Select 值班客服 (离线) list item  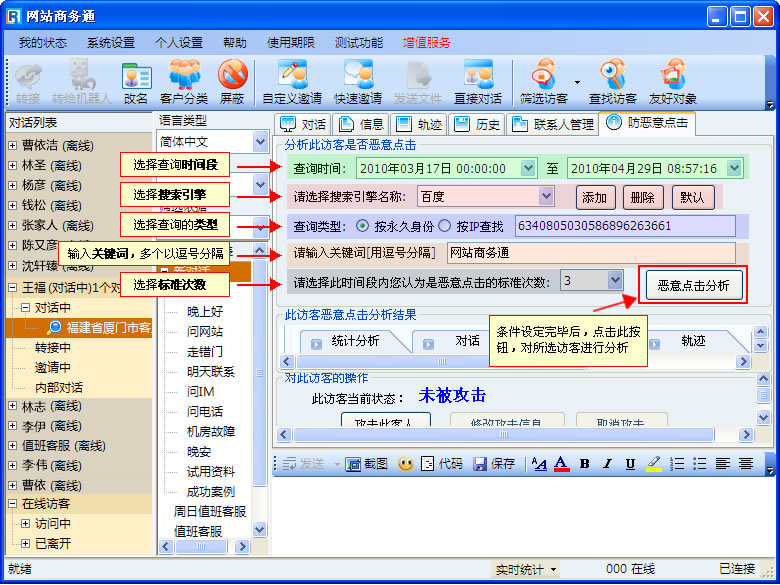pyautogui.click(x=64, y=446)
